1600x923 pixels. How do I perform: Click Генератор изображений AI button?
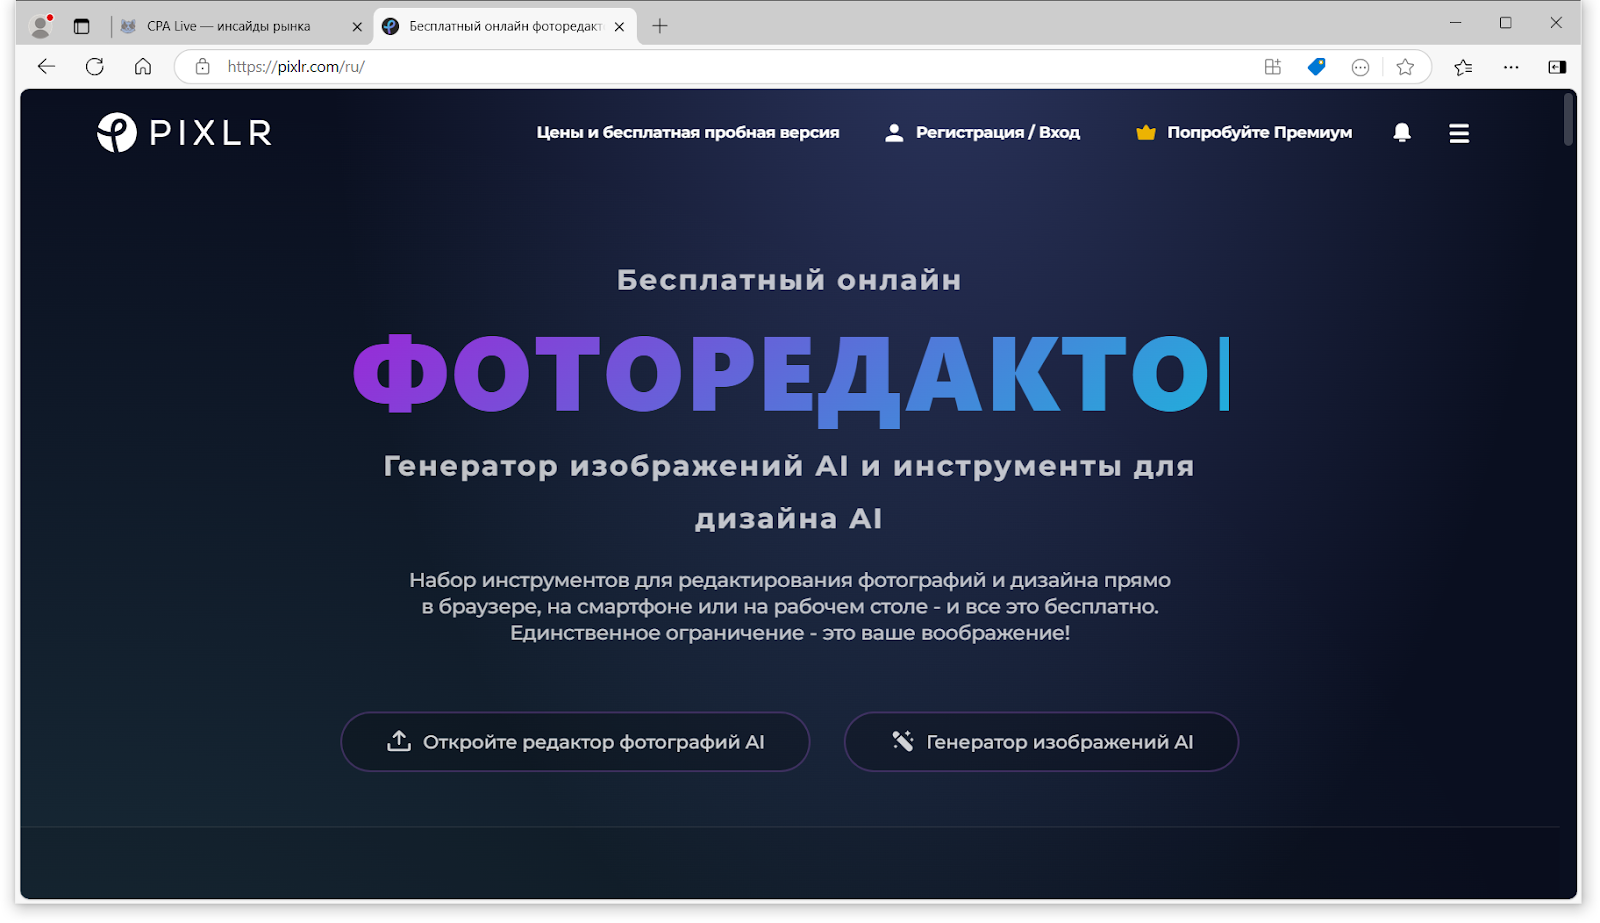click(x=1041, y=742)
